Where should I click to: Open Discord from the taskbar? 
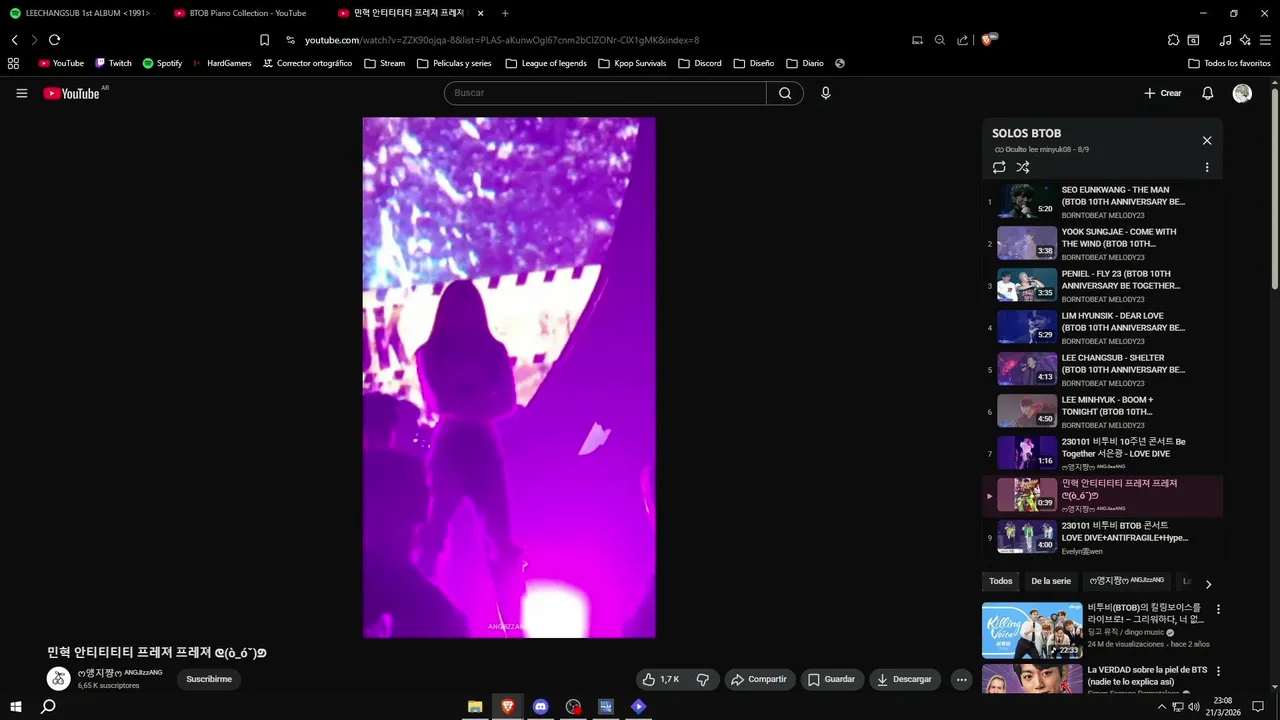[541, 706]
